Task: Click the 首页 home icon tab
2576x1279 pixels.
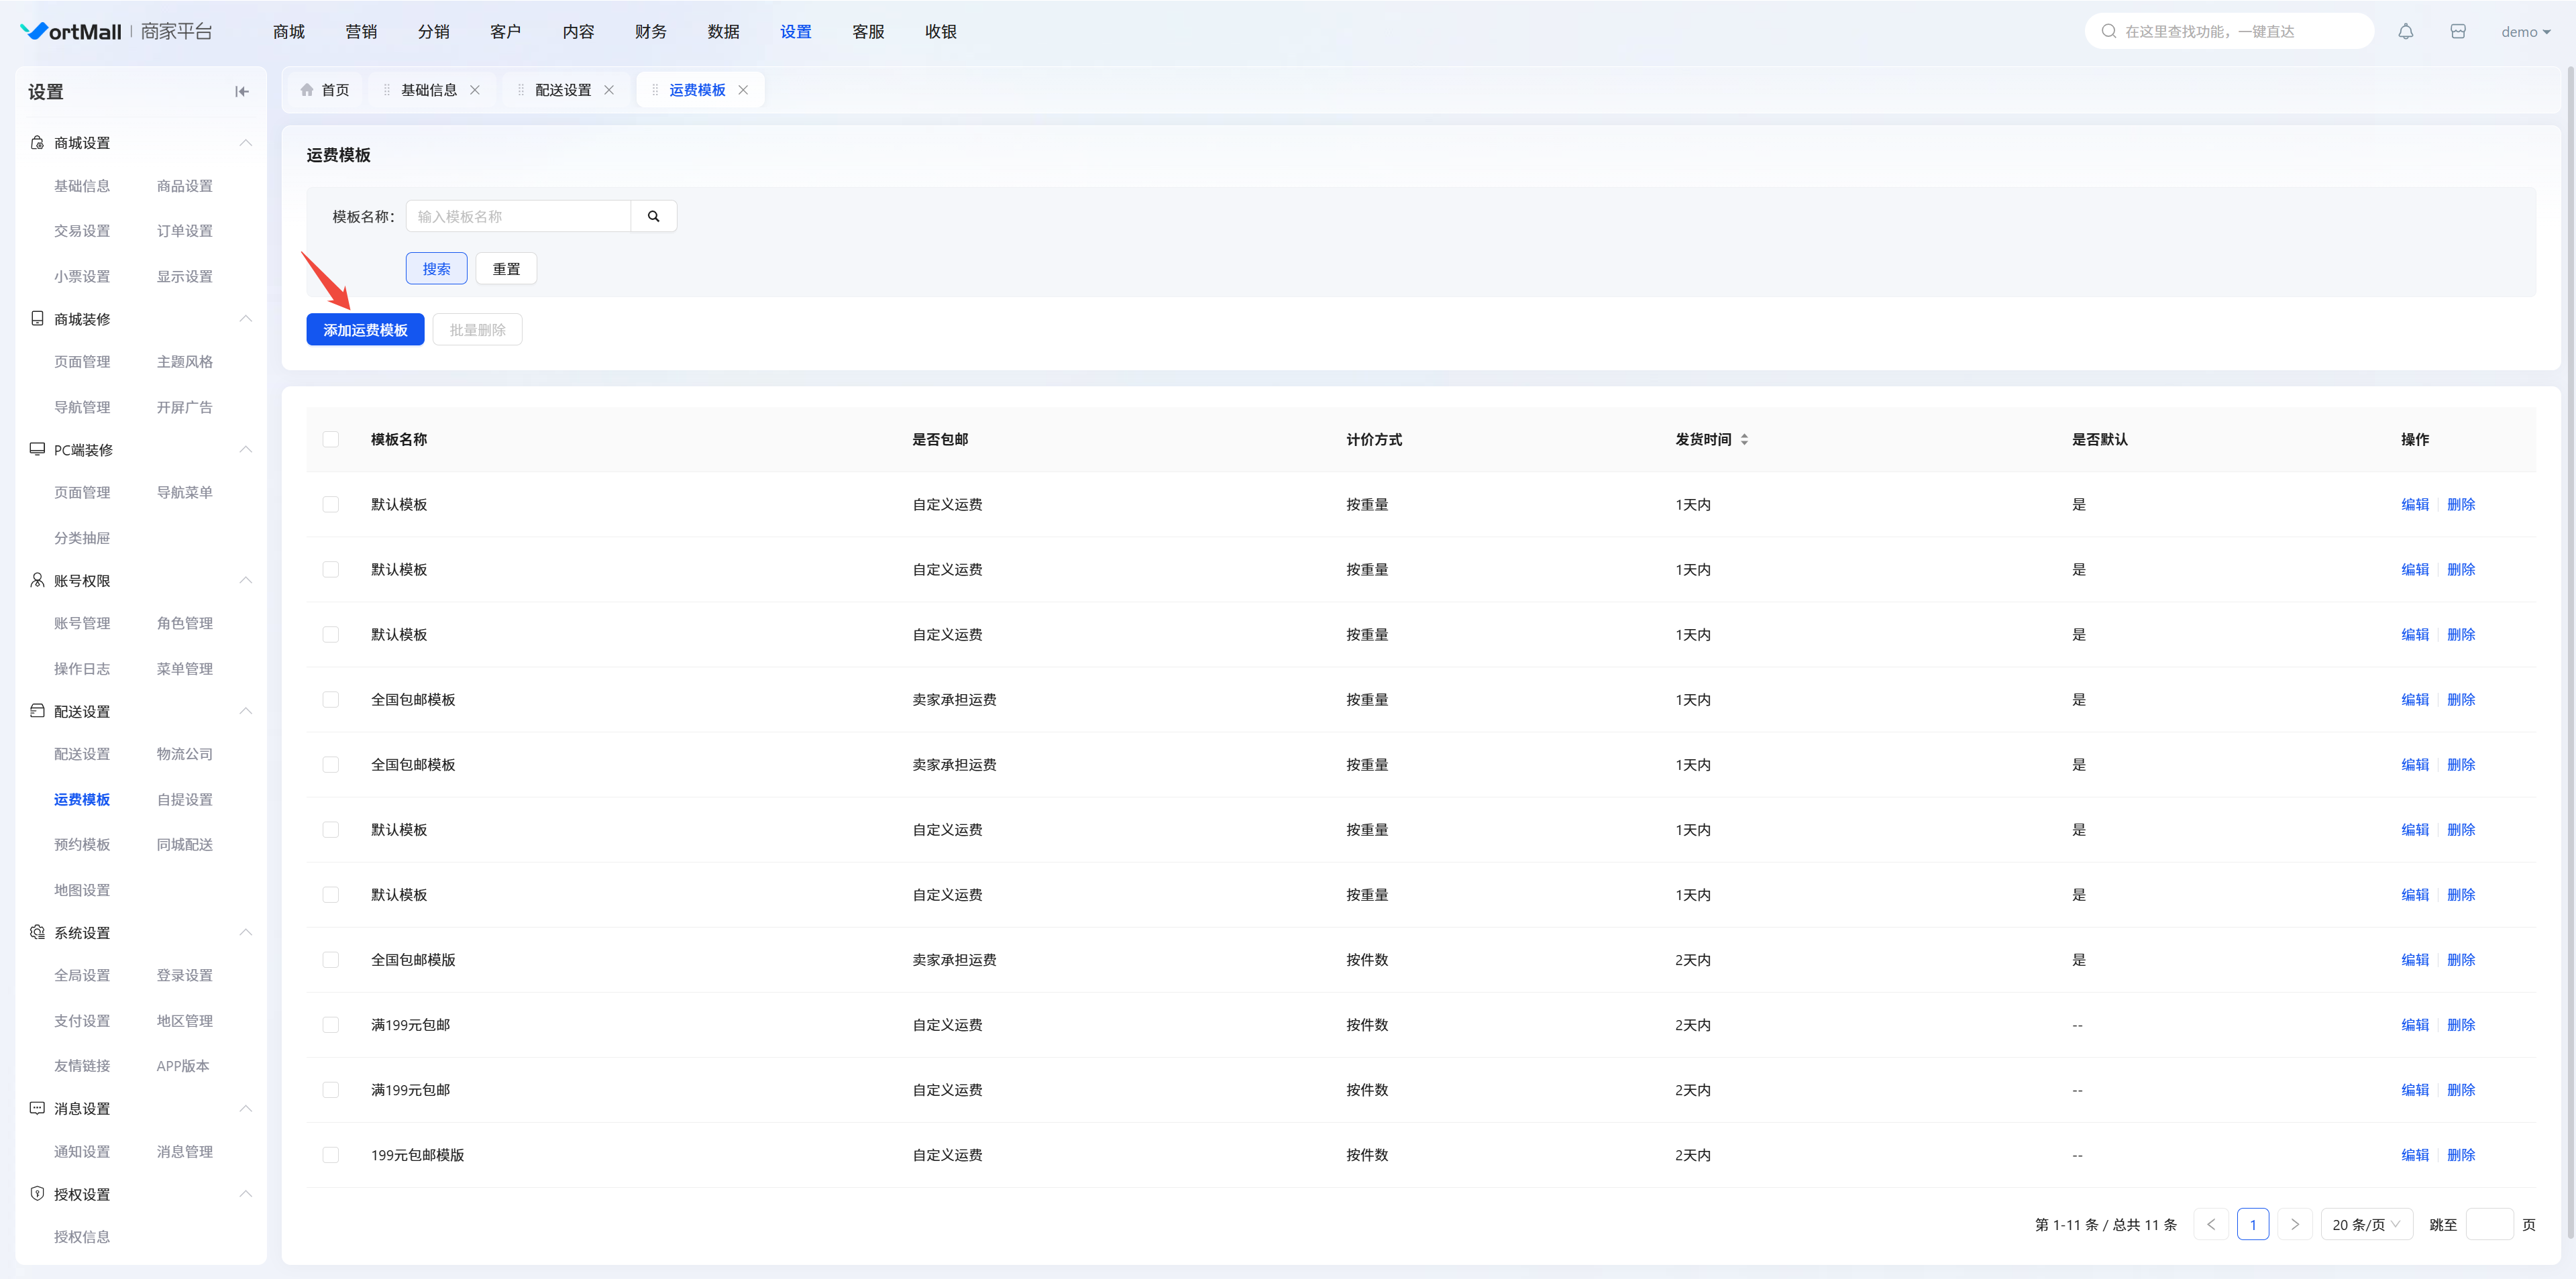Action: (x=325, y=90)
